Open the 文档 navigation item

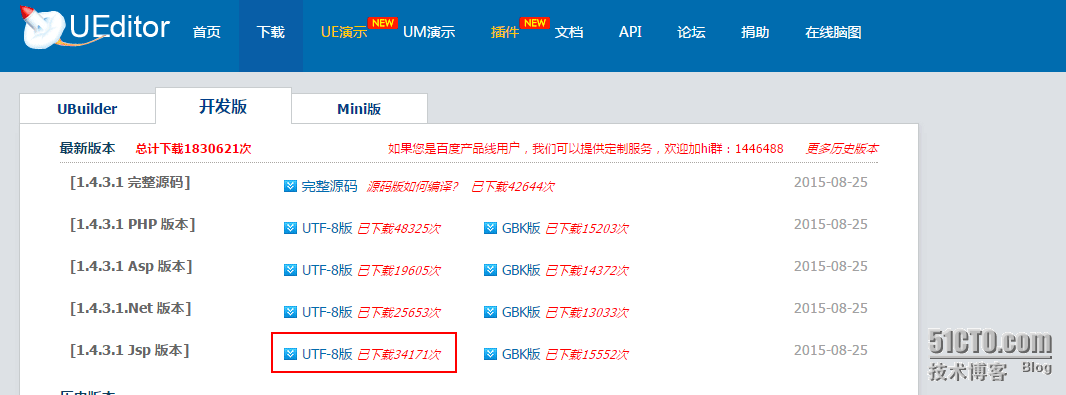pyautogui.click(x=569, y=33)
